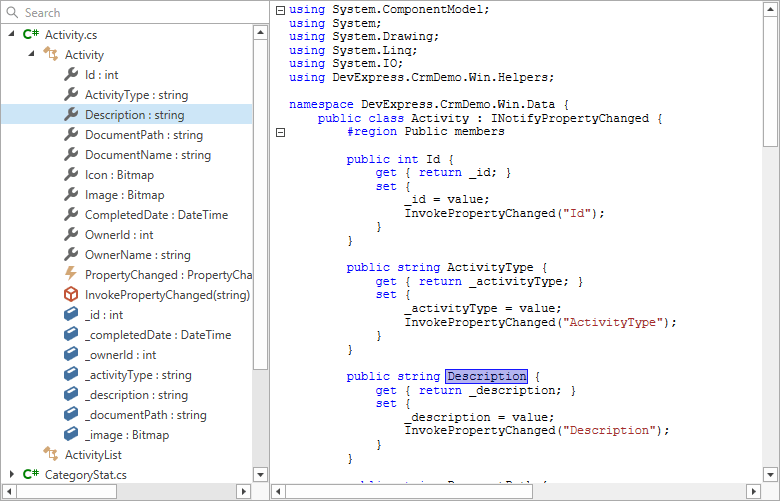
Task: Click the field icon beside _id : int
Action: (71, 314)
